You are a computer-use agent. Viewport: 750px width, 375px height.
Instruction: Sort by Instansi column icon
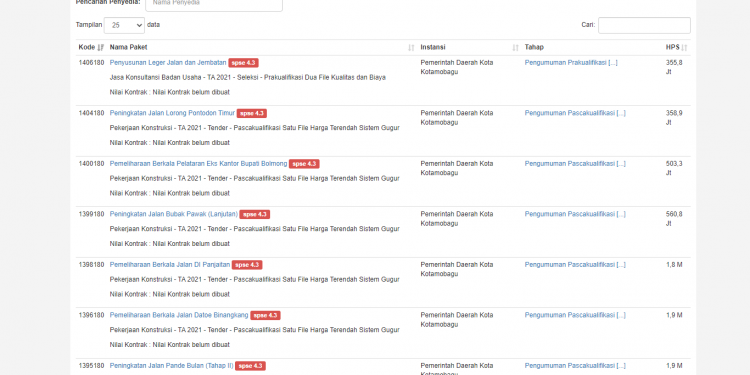tap(515, 47)
